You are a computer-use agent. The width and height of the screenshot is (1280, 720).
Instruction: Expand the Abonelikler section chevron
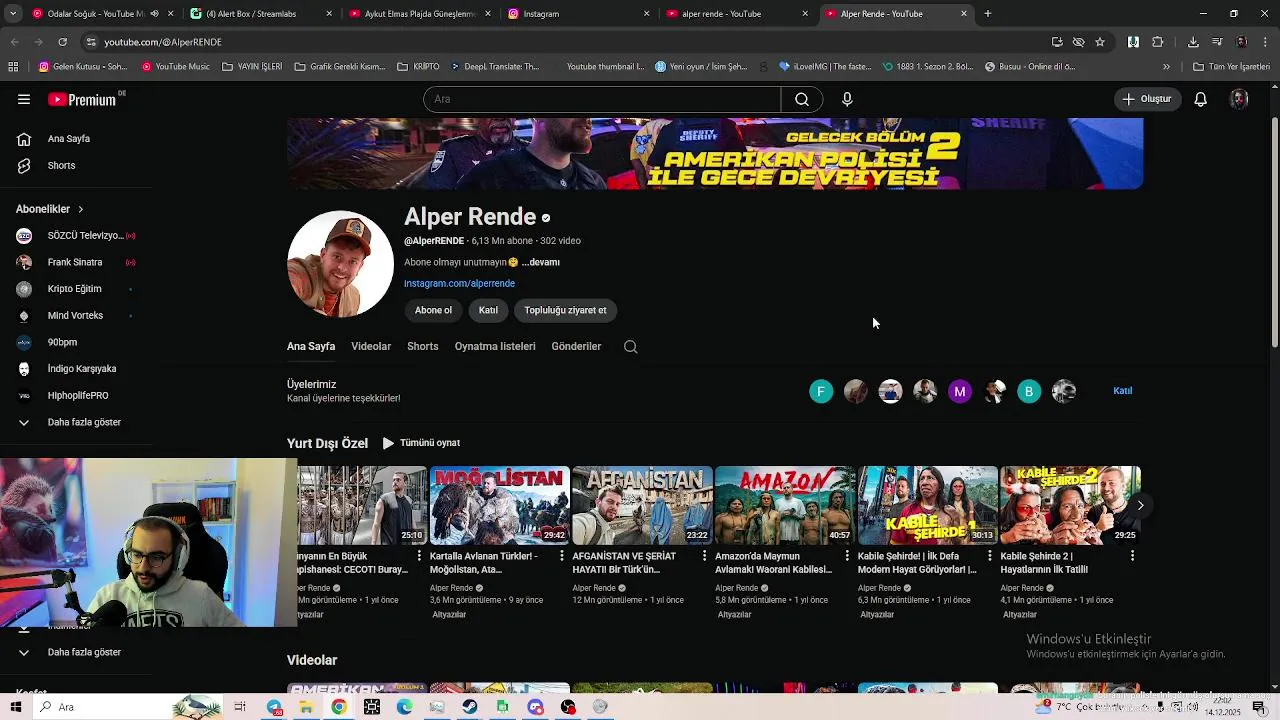tap(80, 209)
